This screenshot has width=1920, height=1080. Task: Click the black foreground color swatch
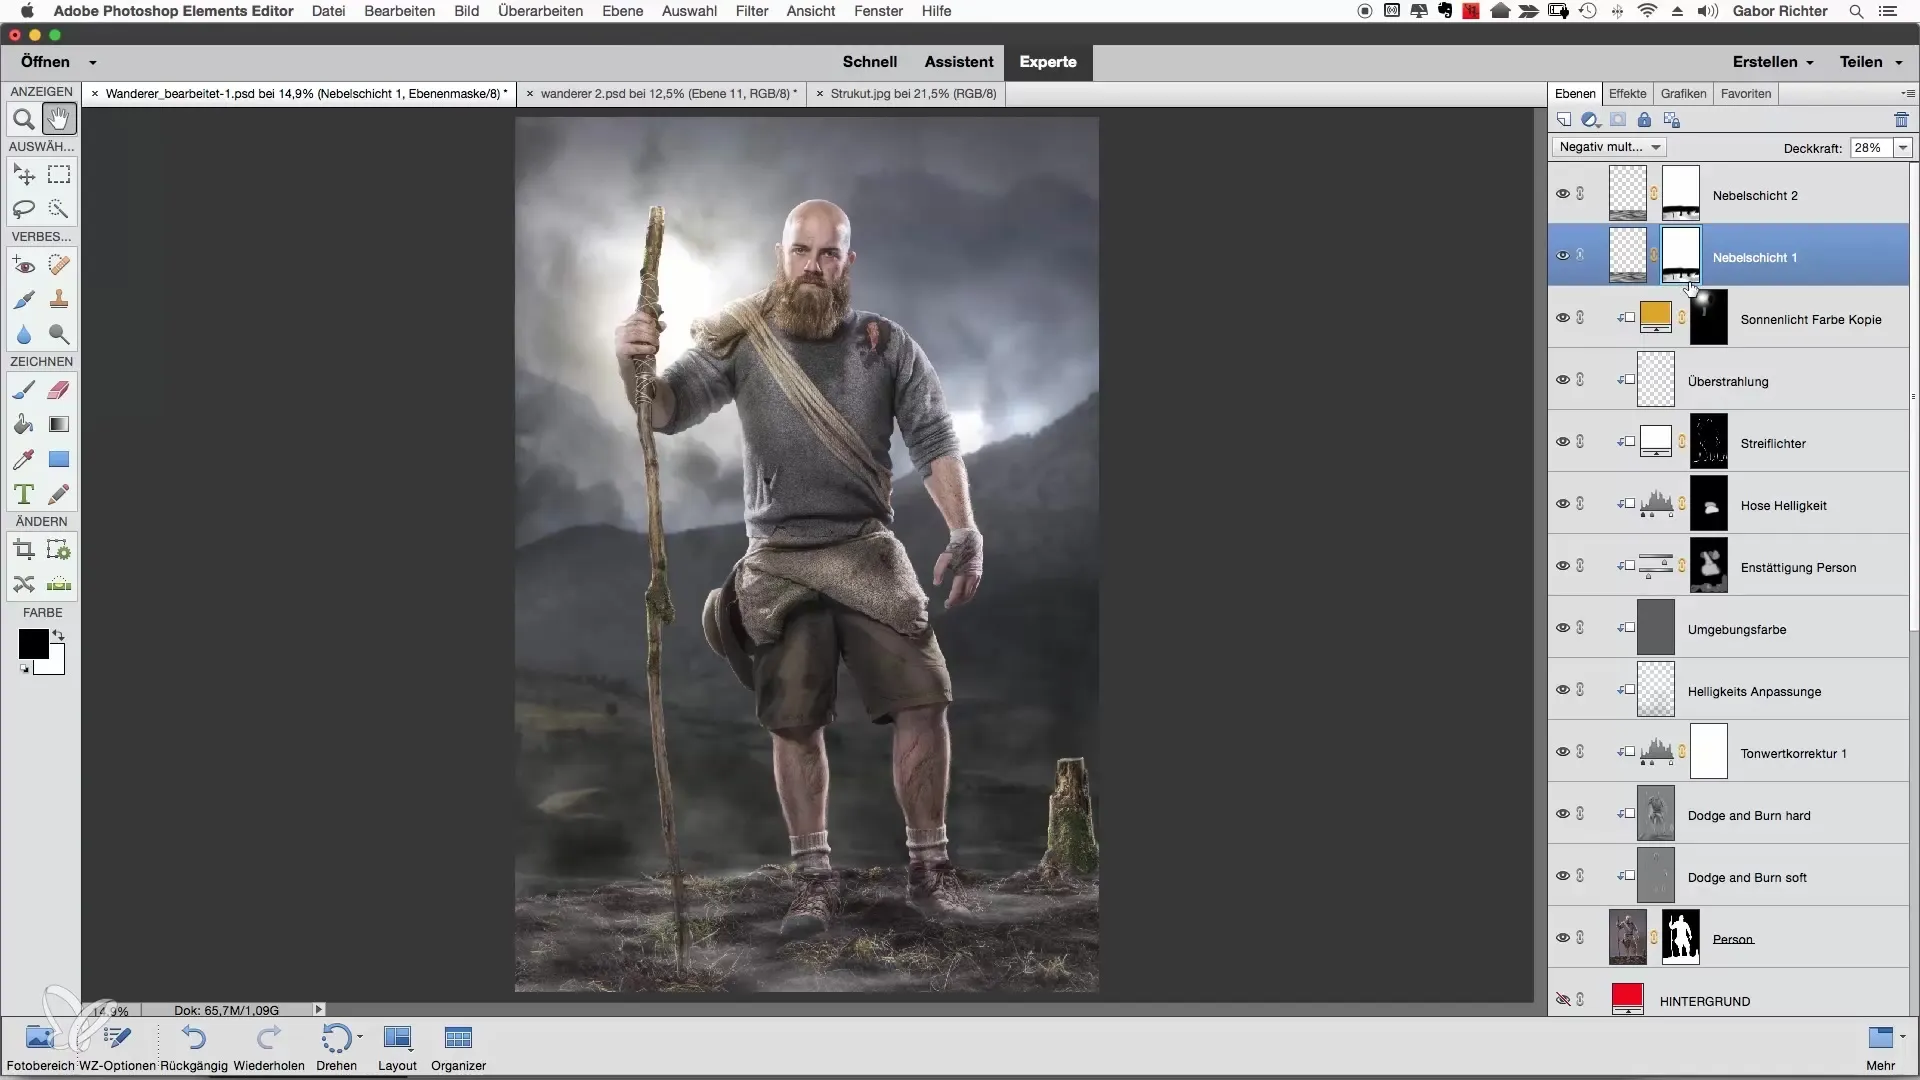(31, 643)
